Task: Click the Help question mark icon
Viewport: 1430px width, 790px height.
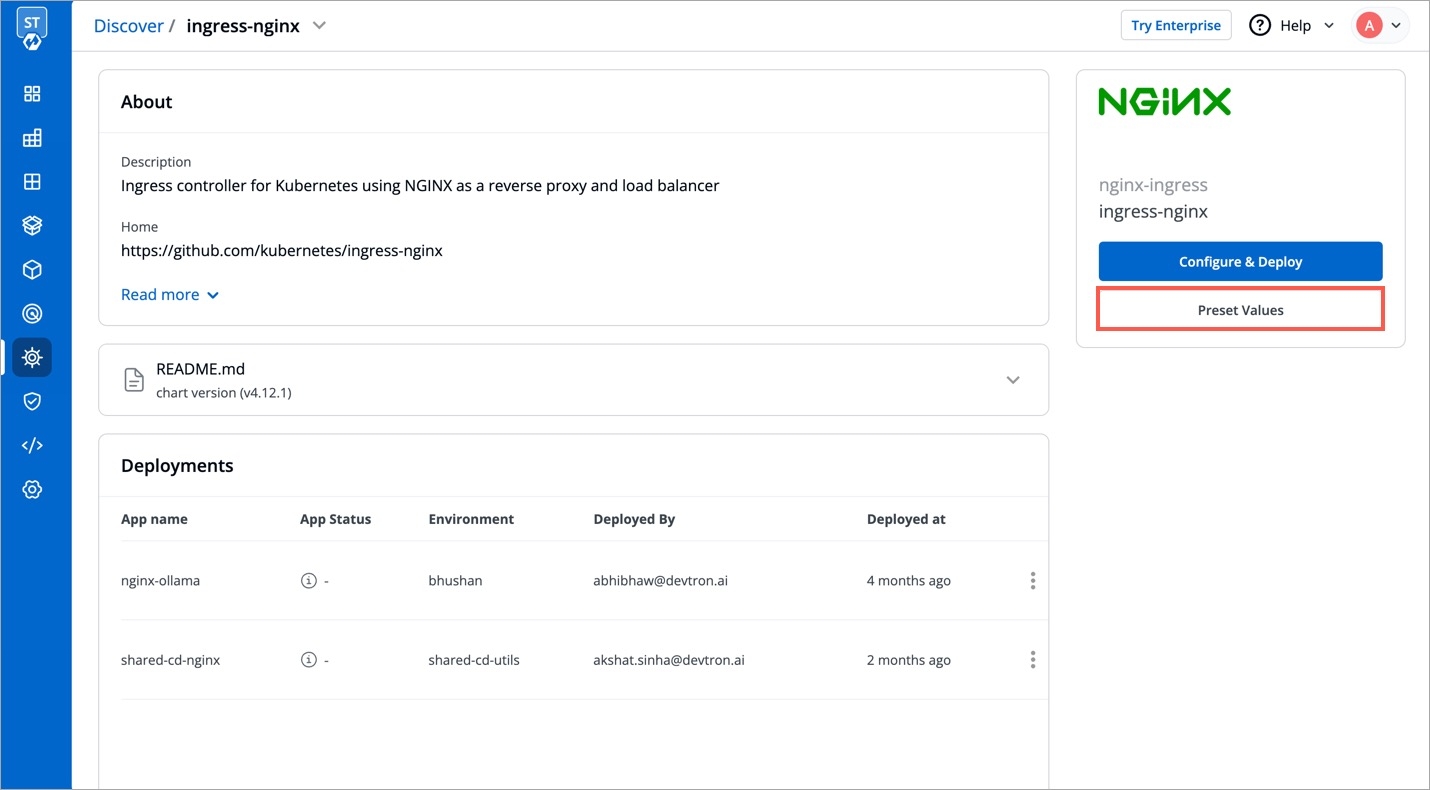Action: click(x=1260, y=26)
